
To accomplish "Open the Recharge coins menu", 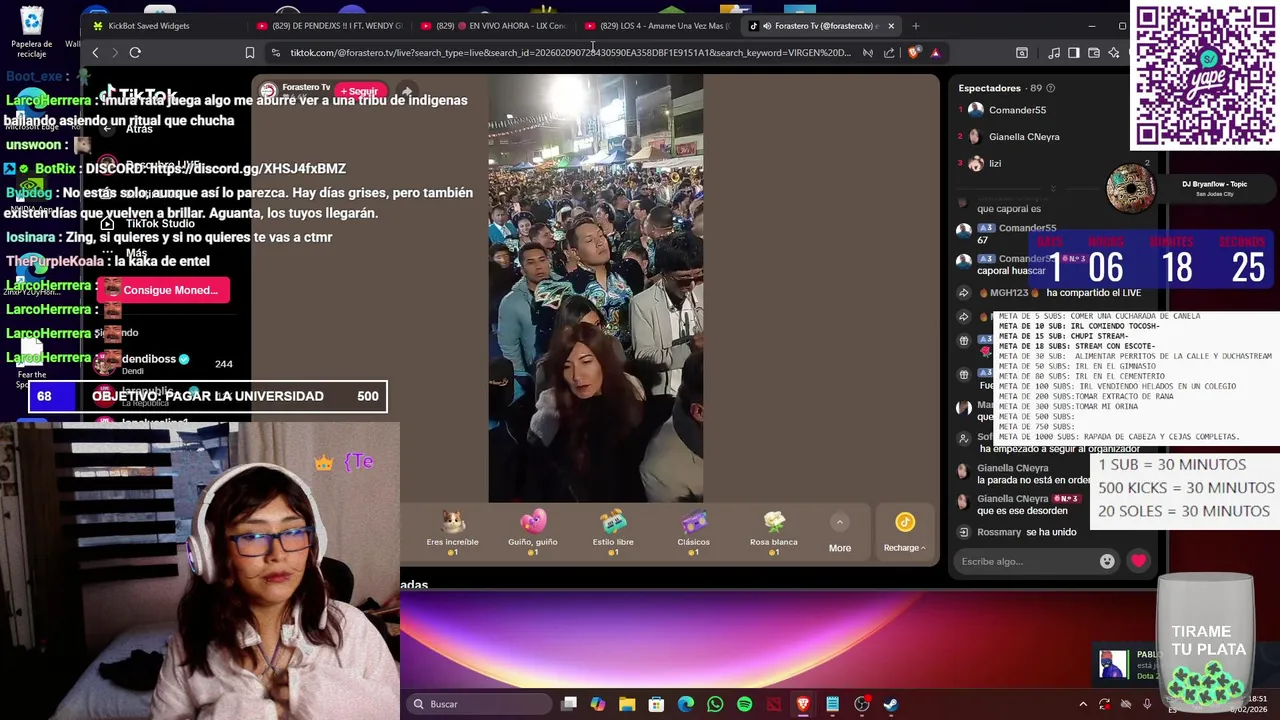I will pyautogui.click(x=904, y=532).
